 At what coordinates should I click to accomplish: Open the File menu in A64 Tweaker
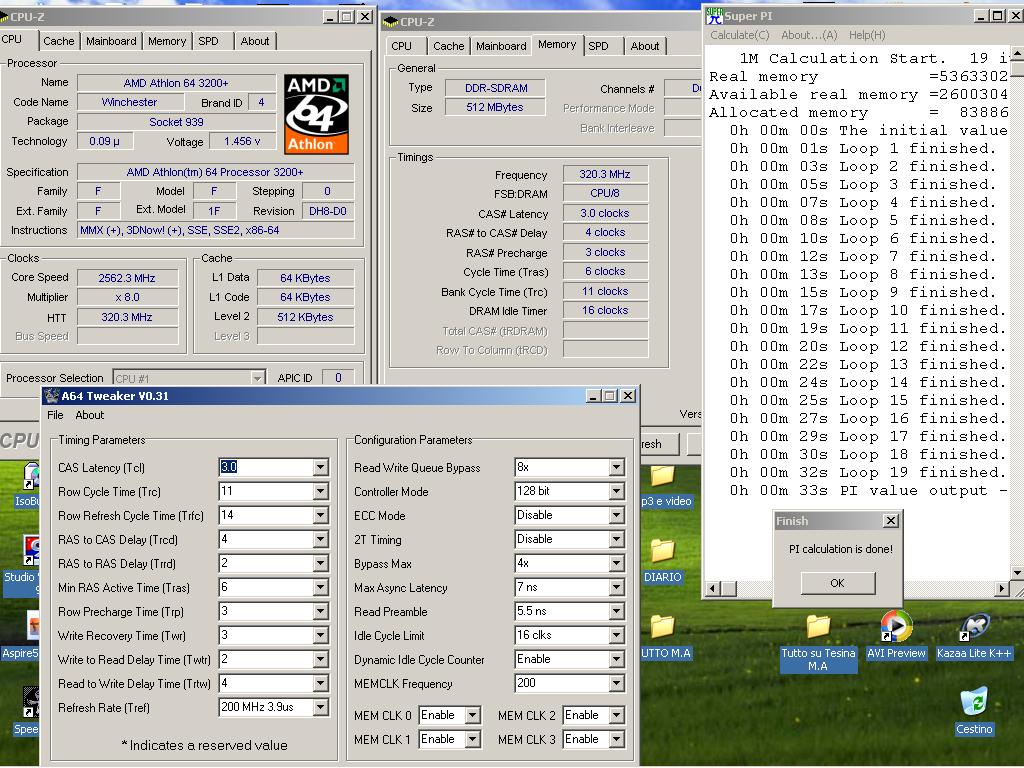click(56, 415)
